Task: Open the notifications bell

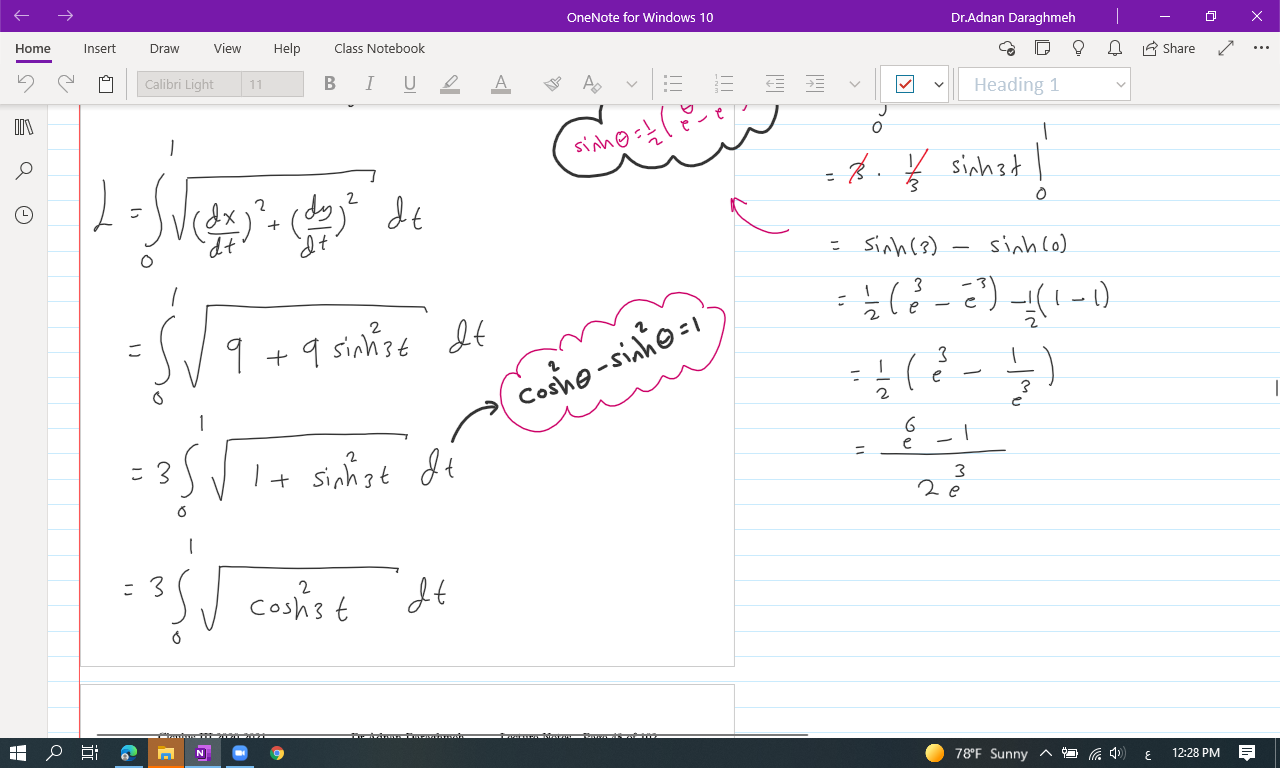Action: point(1114,48)
